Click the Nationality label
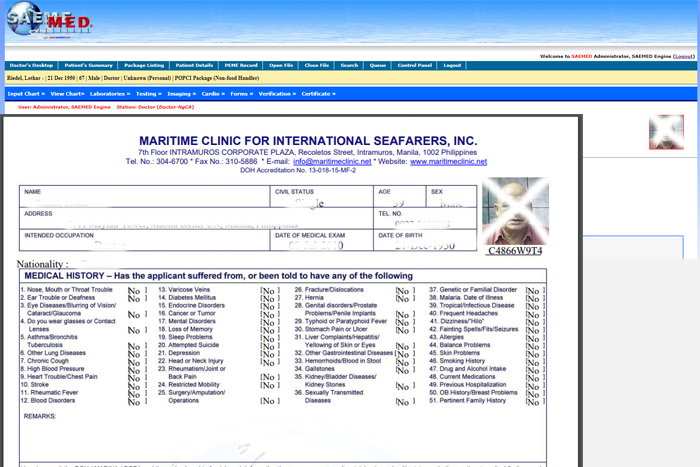 [x=42, y=264]
